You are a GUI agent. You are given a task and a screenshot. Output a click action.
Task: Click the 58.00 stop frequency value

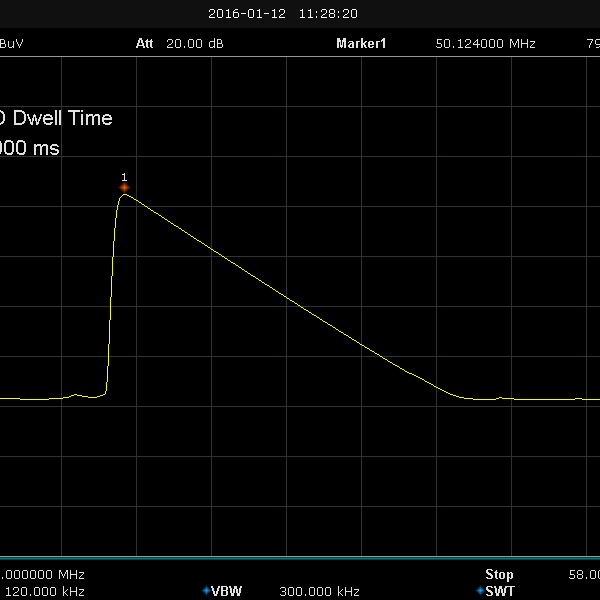(583, 574)
